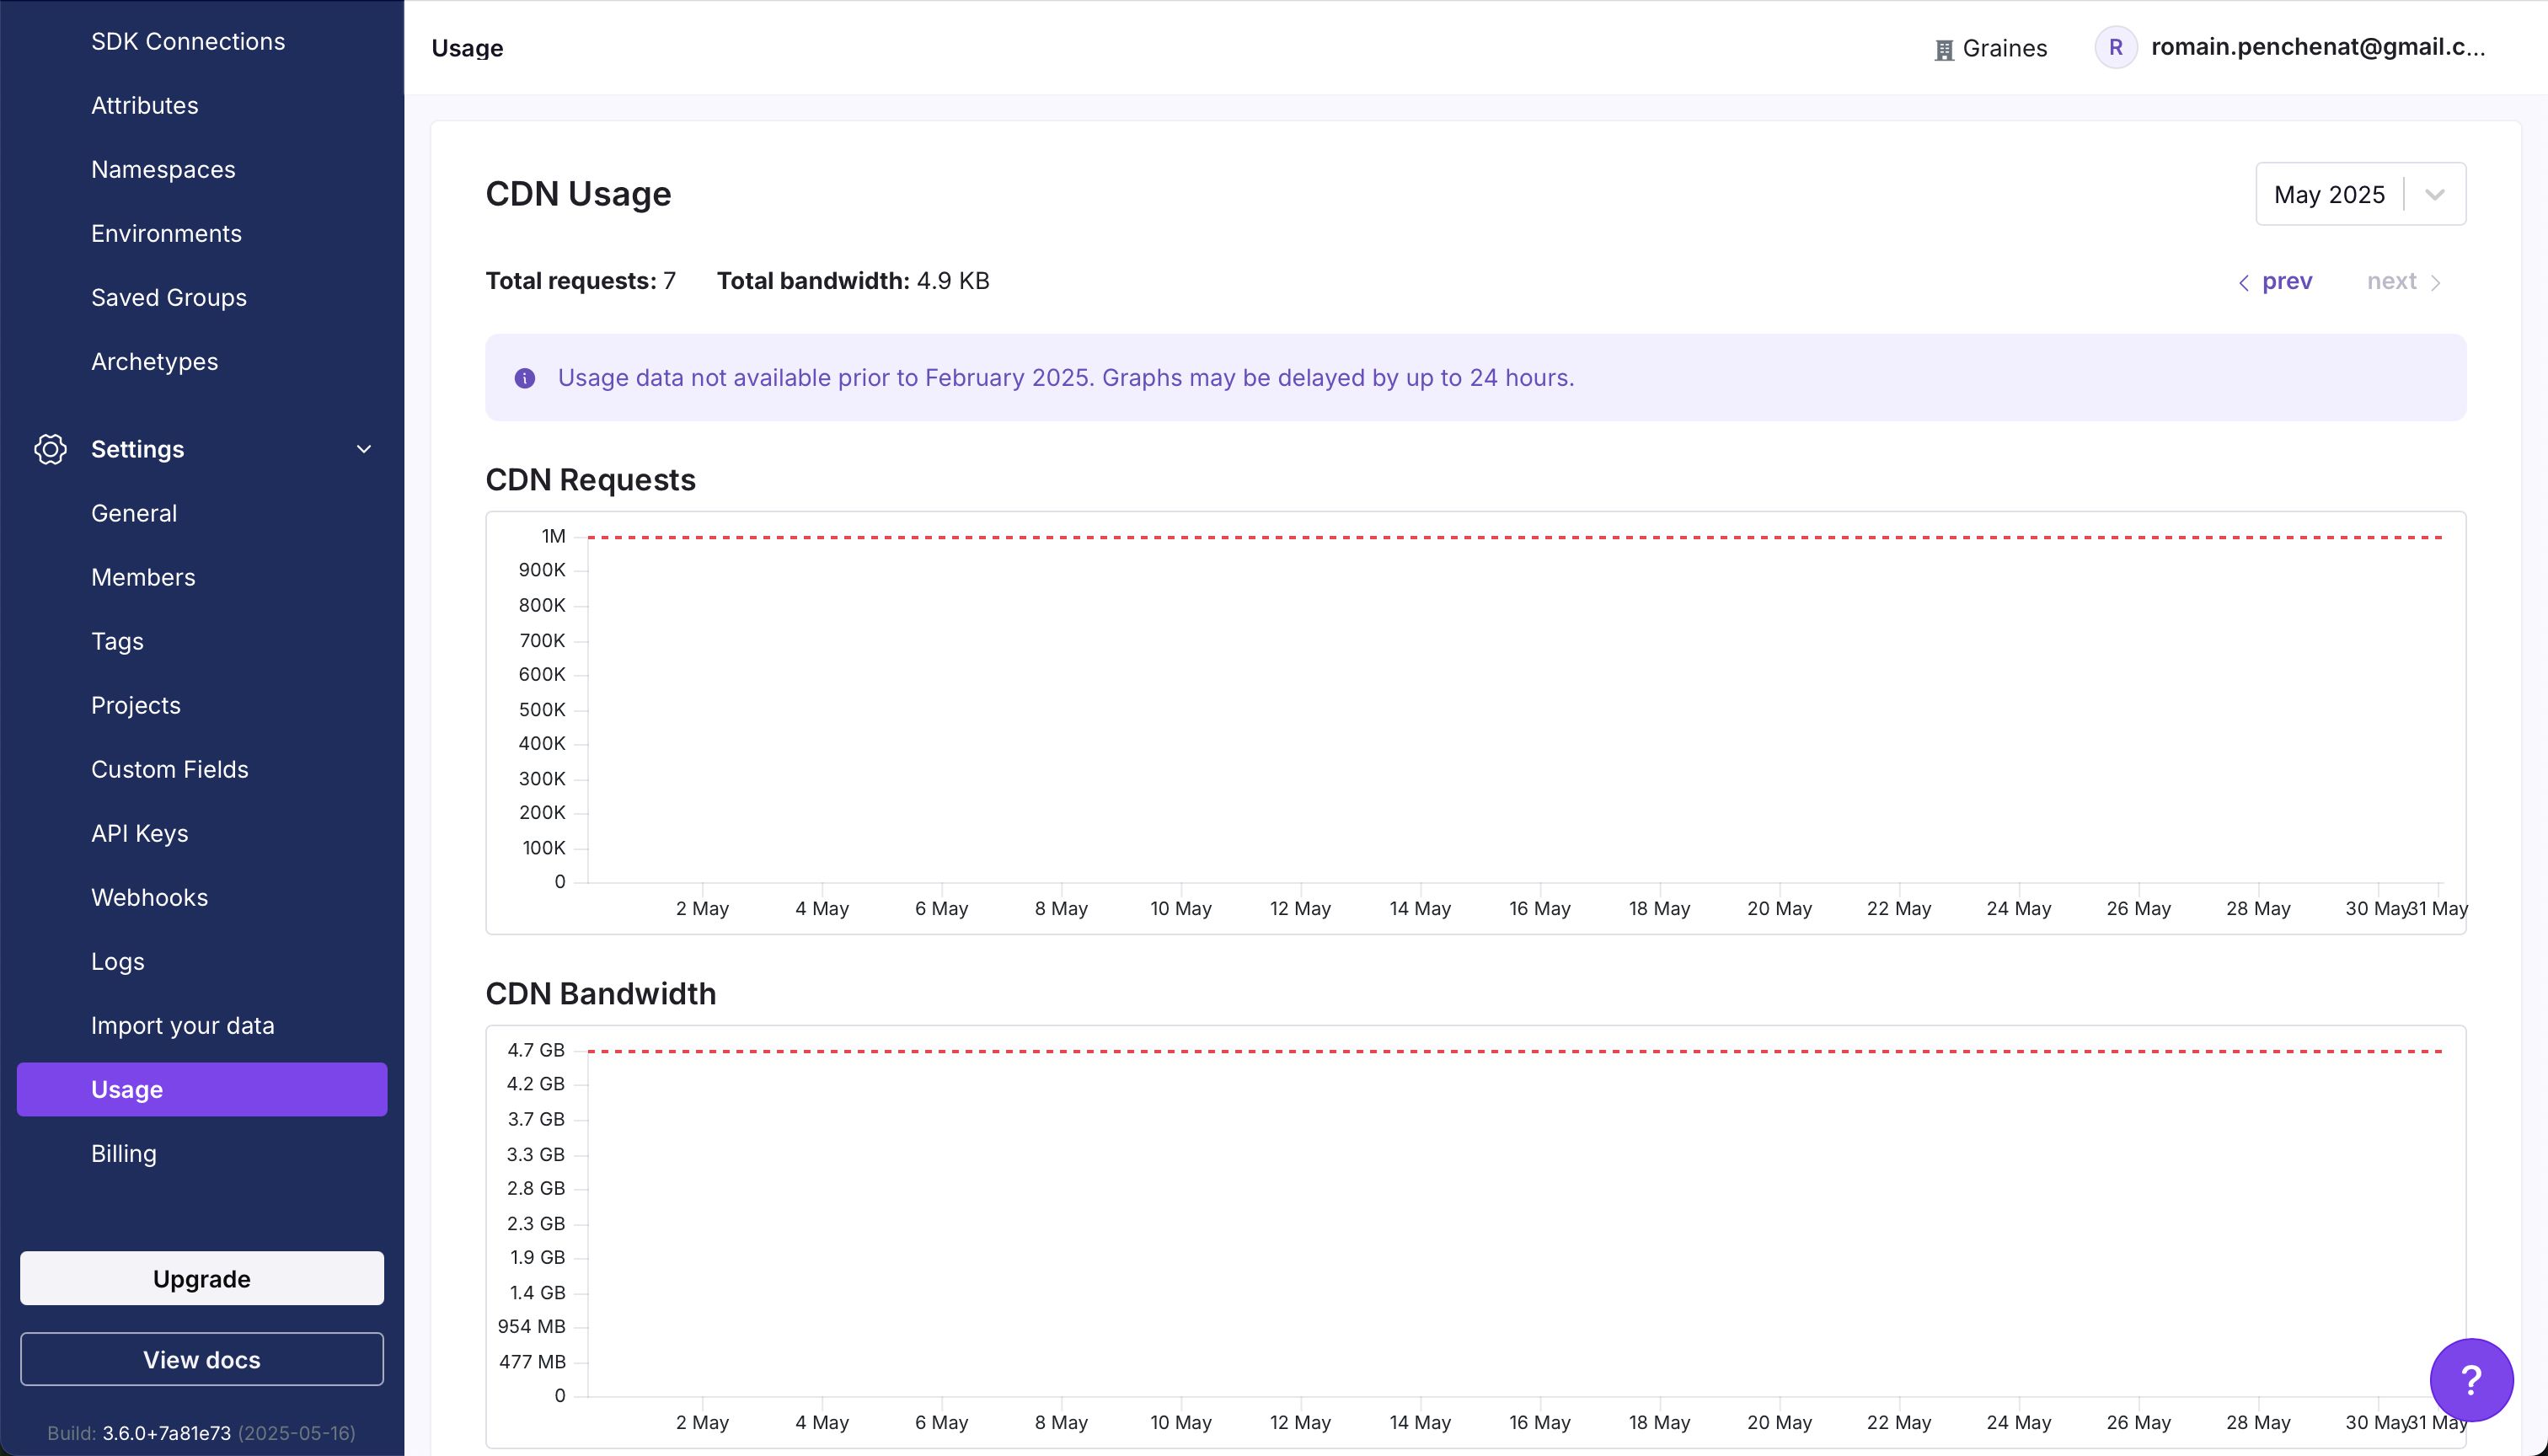The height and width of the screenshot is (1456, 2548).
Task: Click the CDN Usage heading
Action: [578, 194]
